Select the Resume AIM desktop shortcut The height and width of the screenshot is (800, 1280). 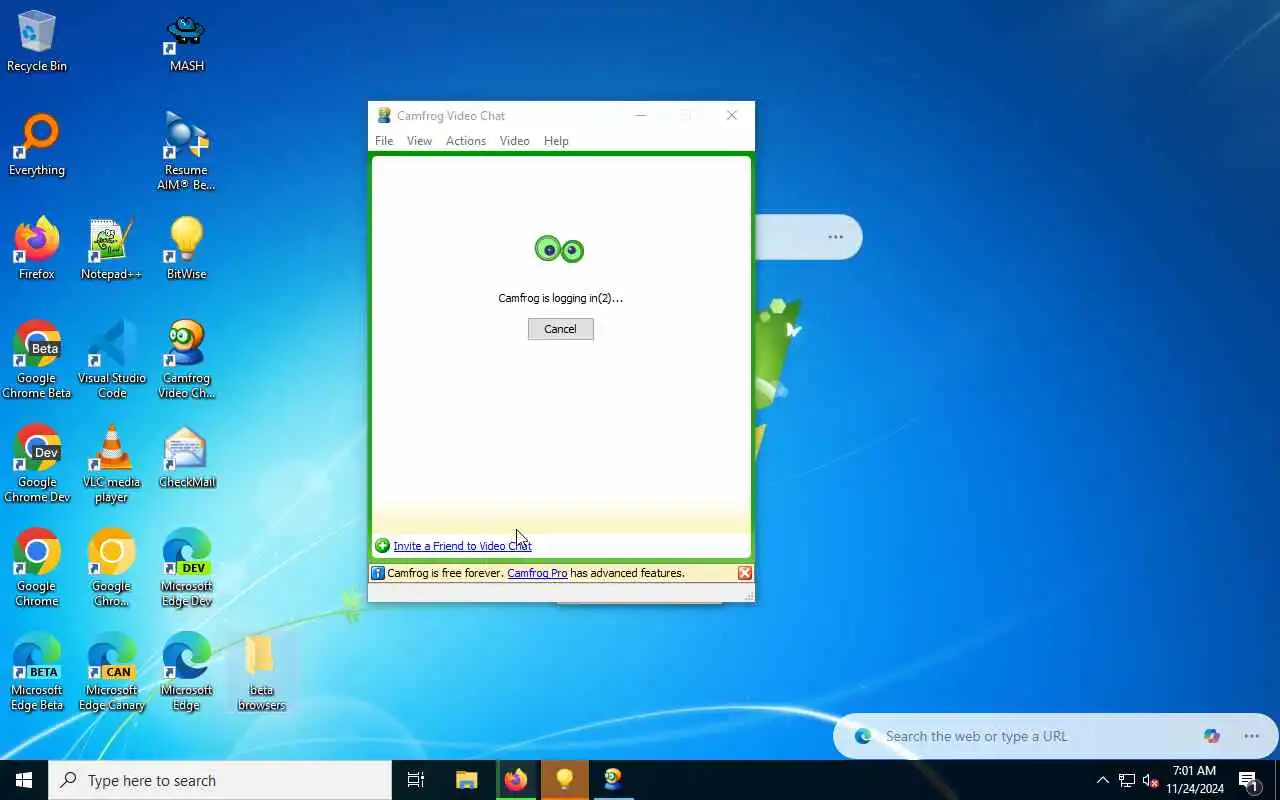pyautogui.click(x=186, y=151)
